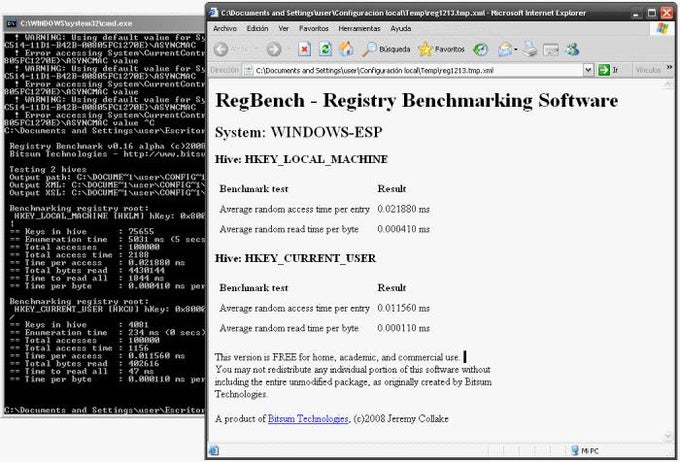
Task: Refresh the page with green arrows icon
Action: tap(325, 49)
